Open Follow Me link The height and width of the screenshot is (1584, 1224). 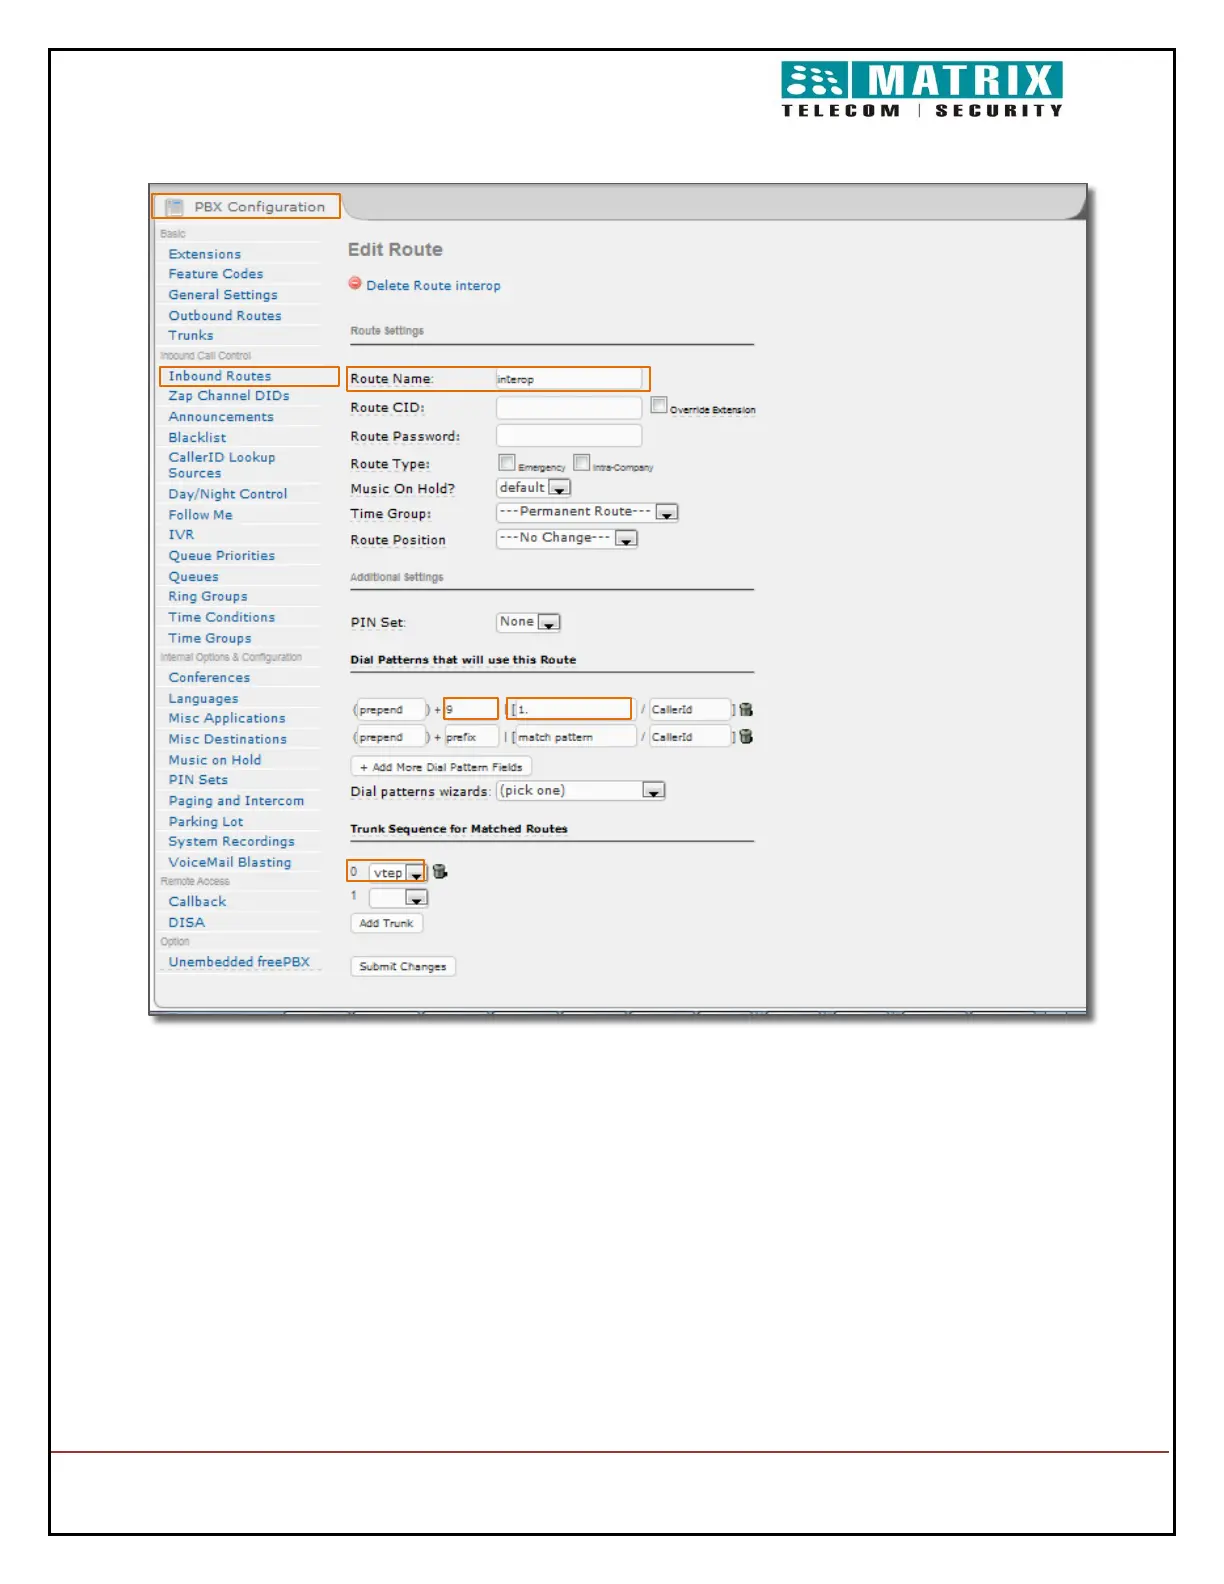(x=200, y=515)
